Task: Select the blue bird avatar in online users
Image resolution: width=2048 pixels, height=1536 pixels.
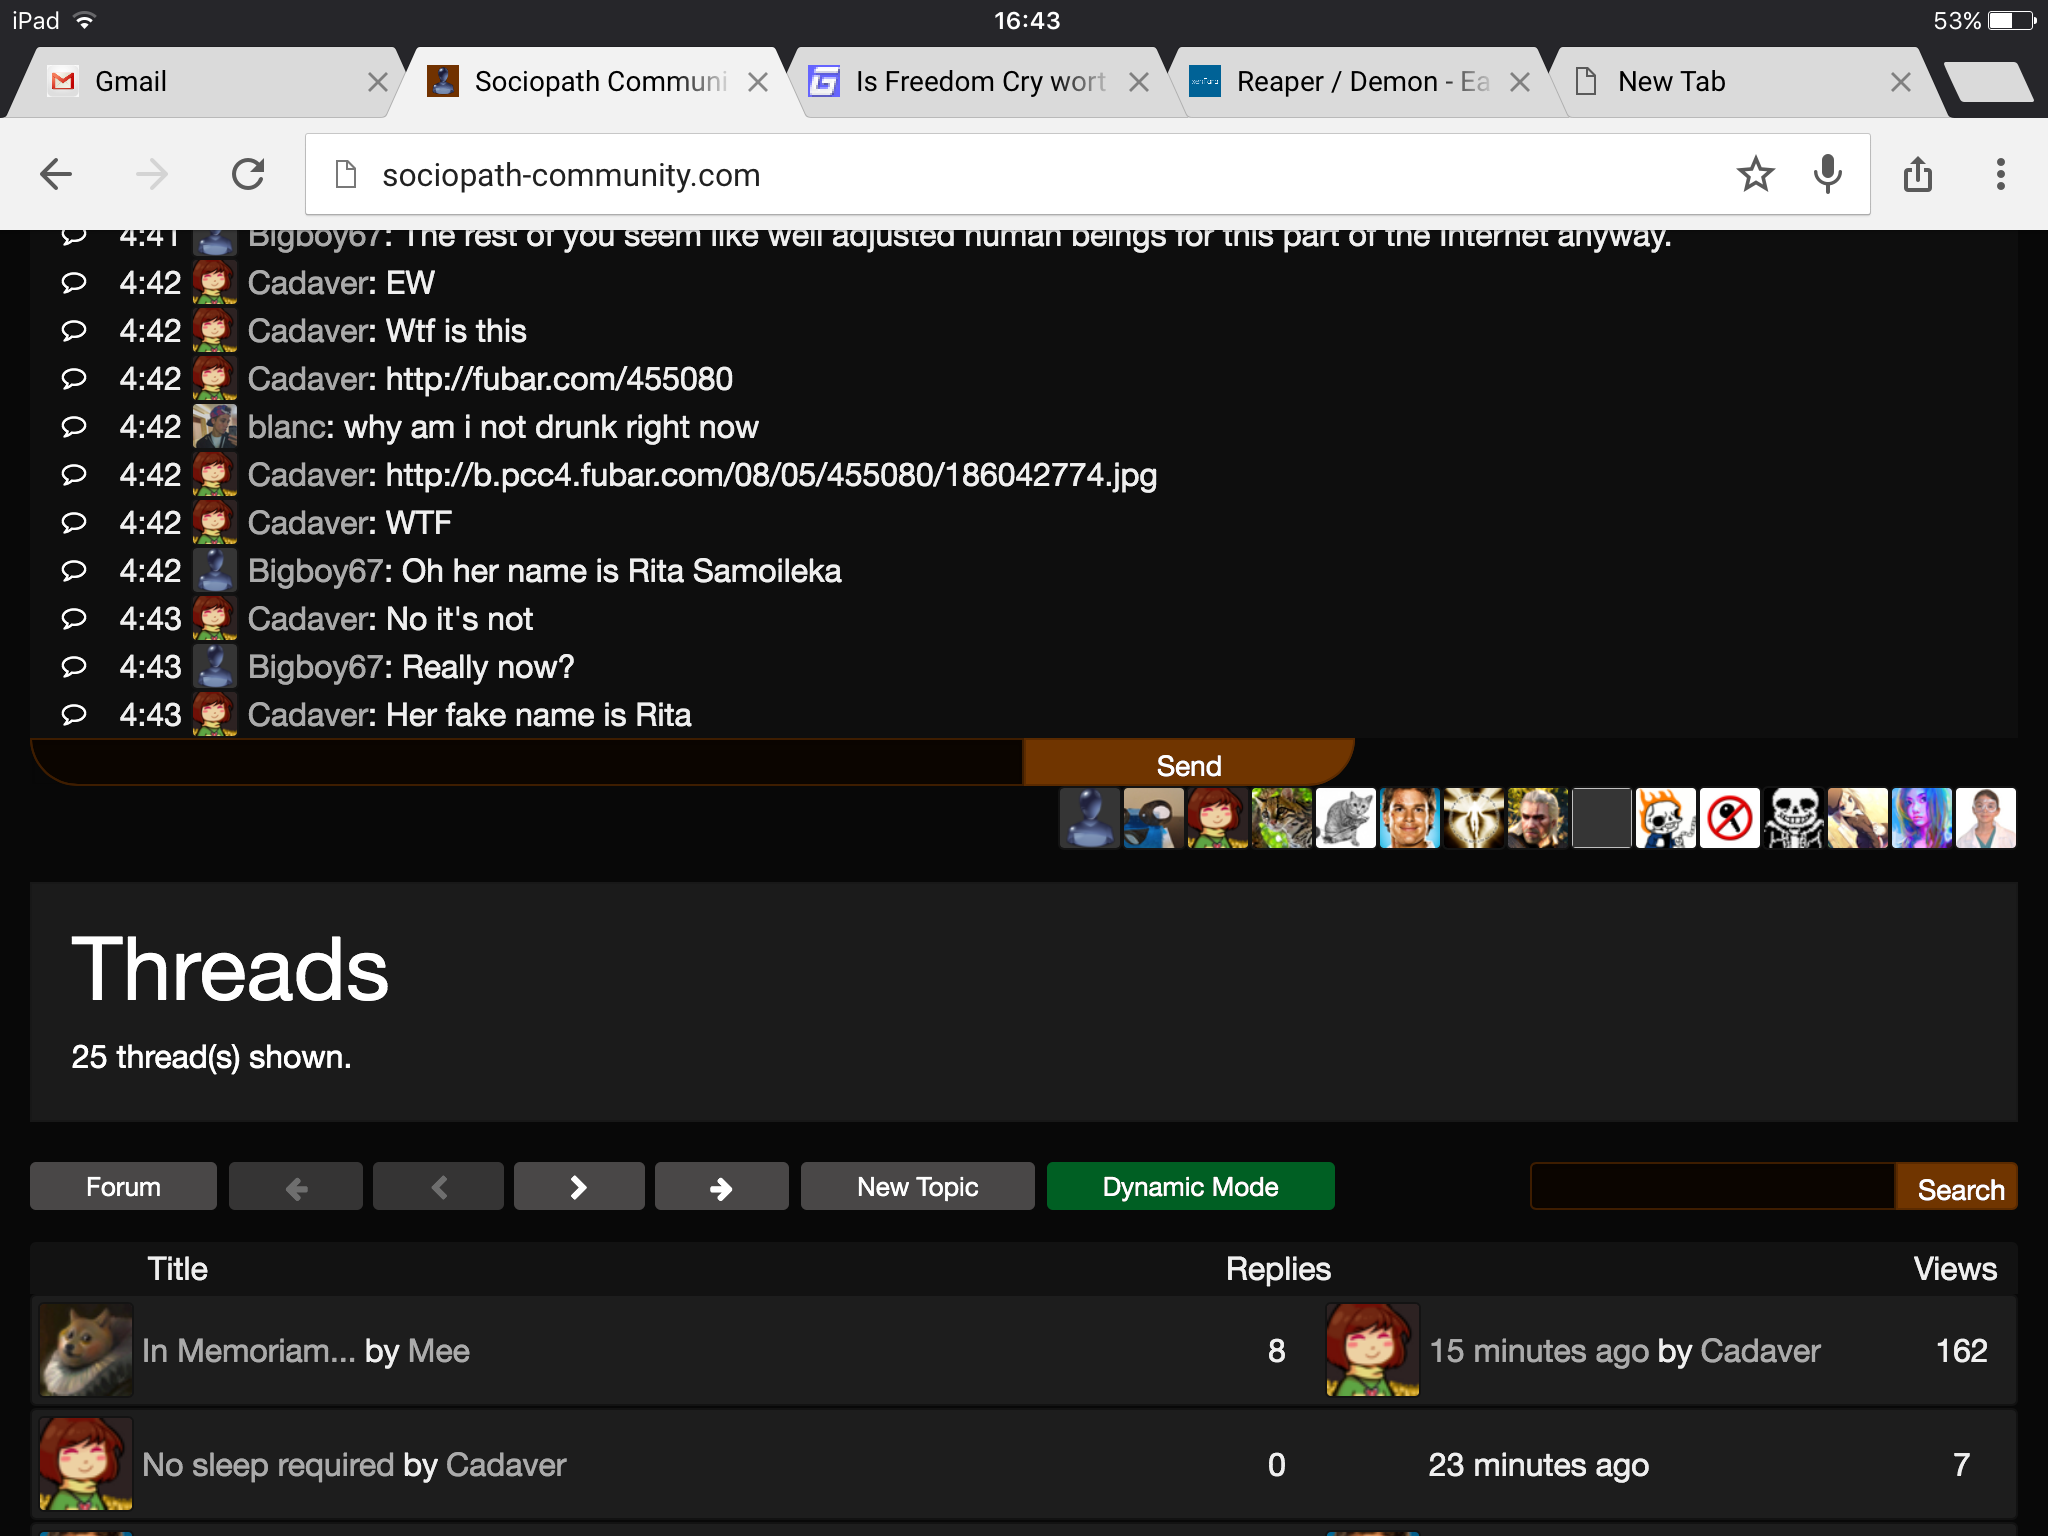Action: (1154, 818)
